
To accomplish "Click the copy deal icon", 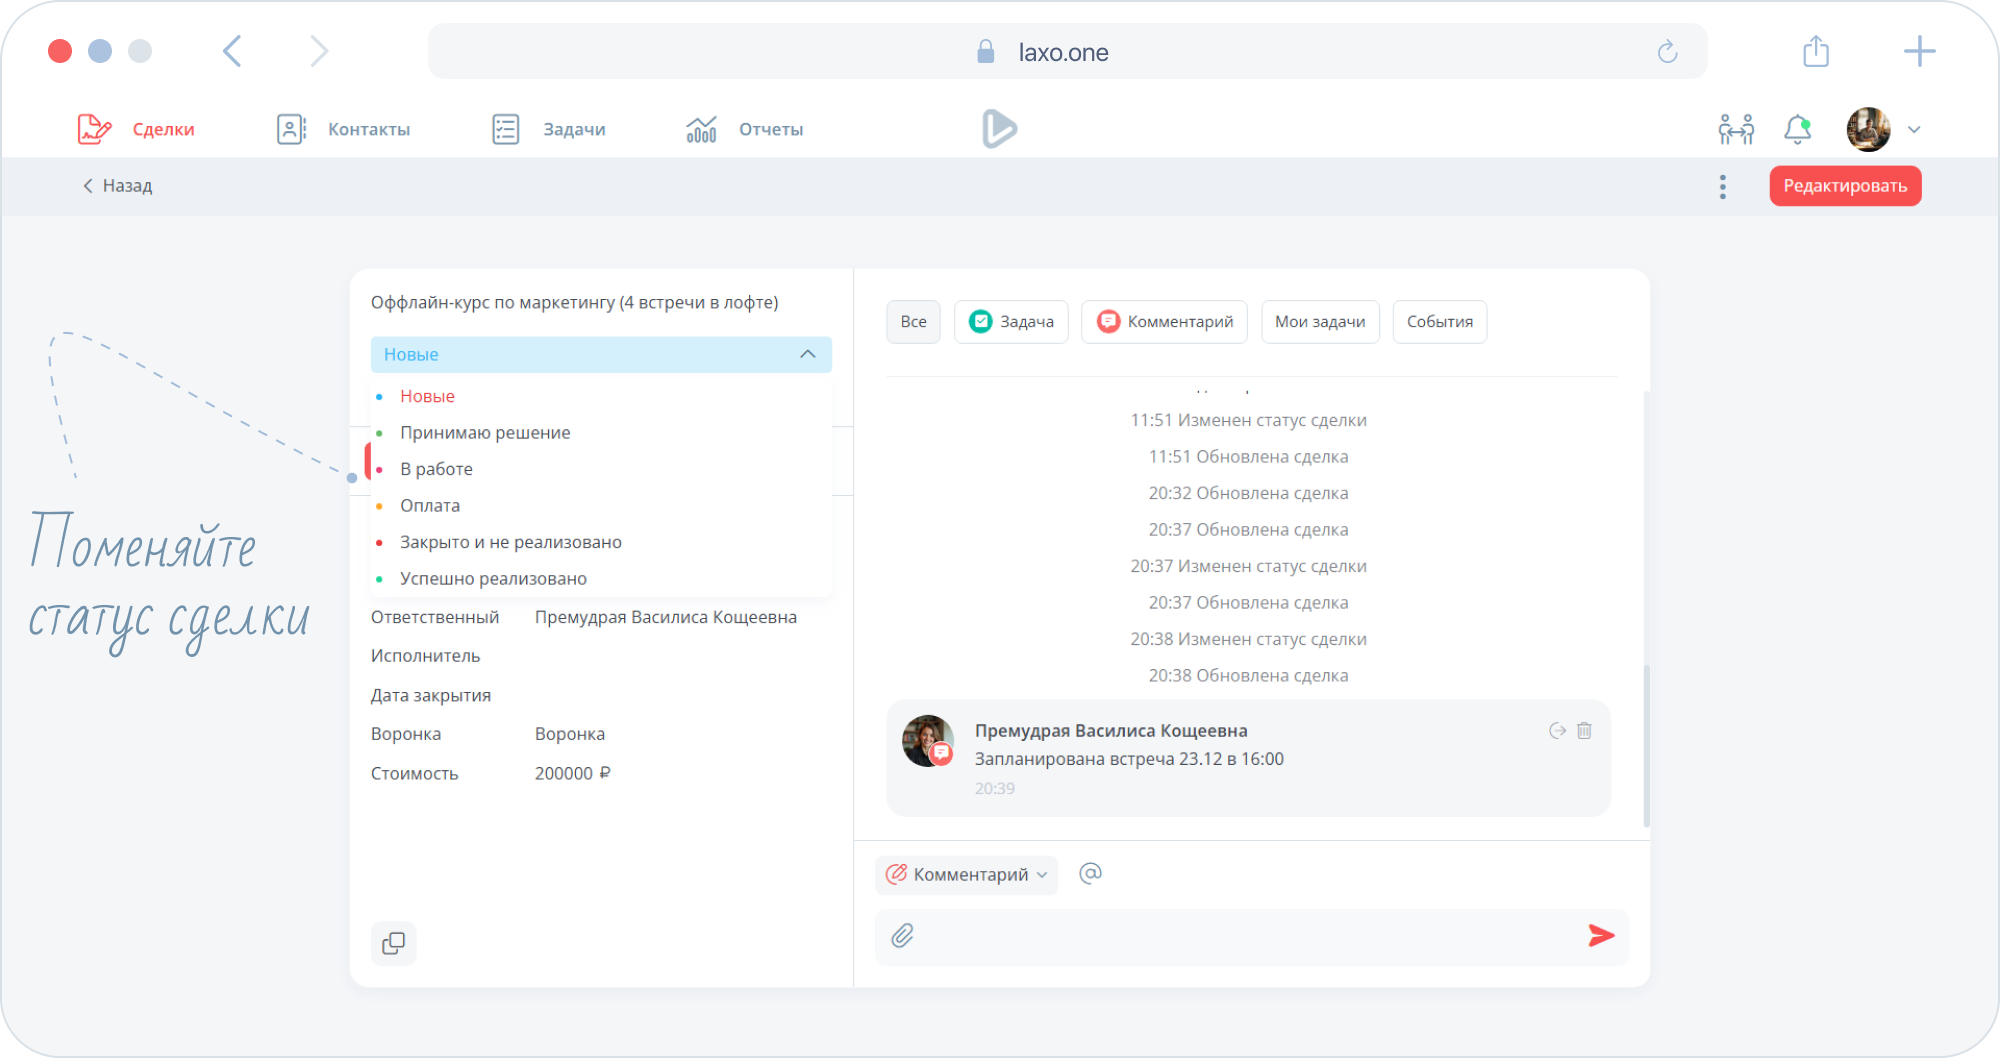I will point(393,943).
